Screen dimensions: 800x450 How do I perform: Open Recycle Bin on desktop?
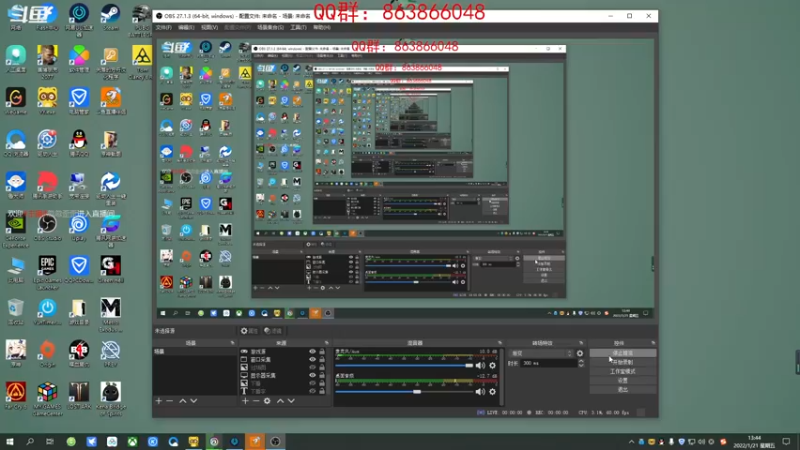15,311
